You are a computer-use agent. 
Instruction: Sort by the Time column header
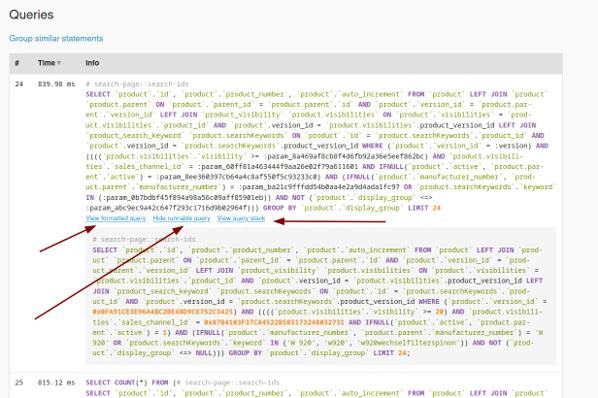[49, 63]
